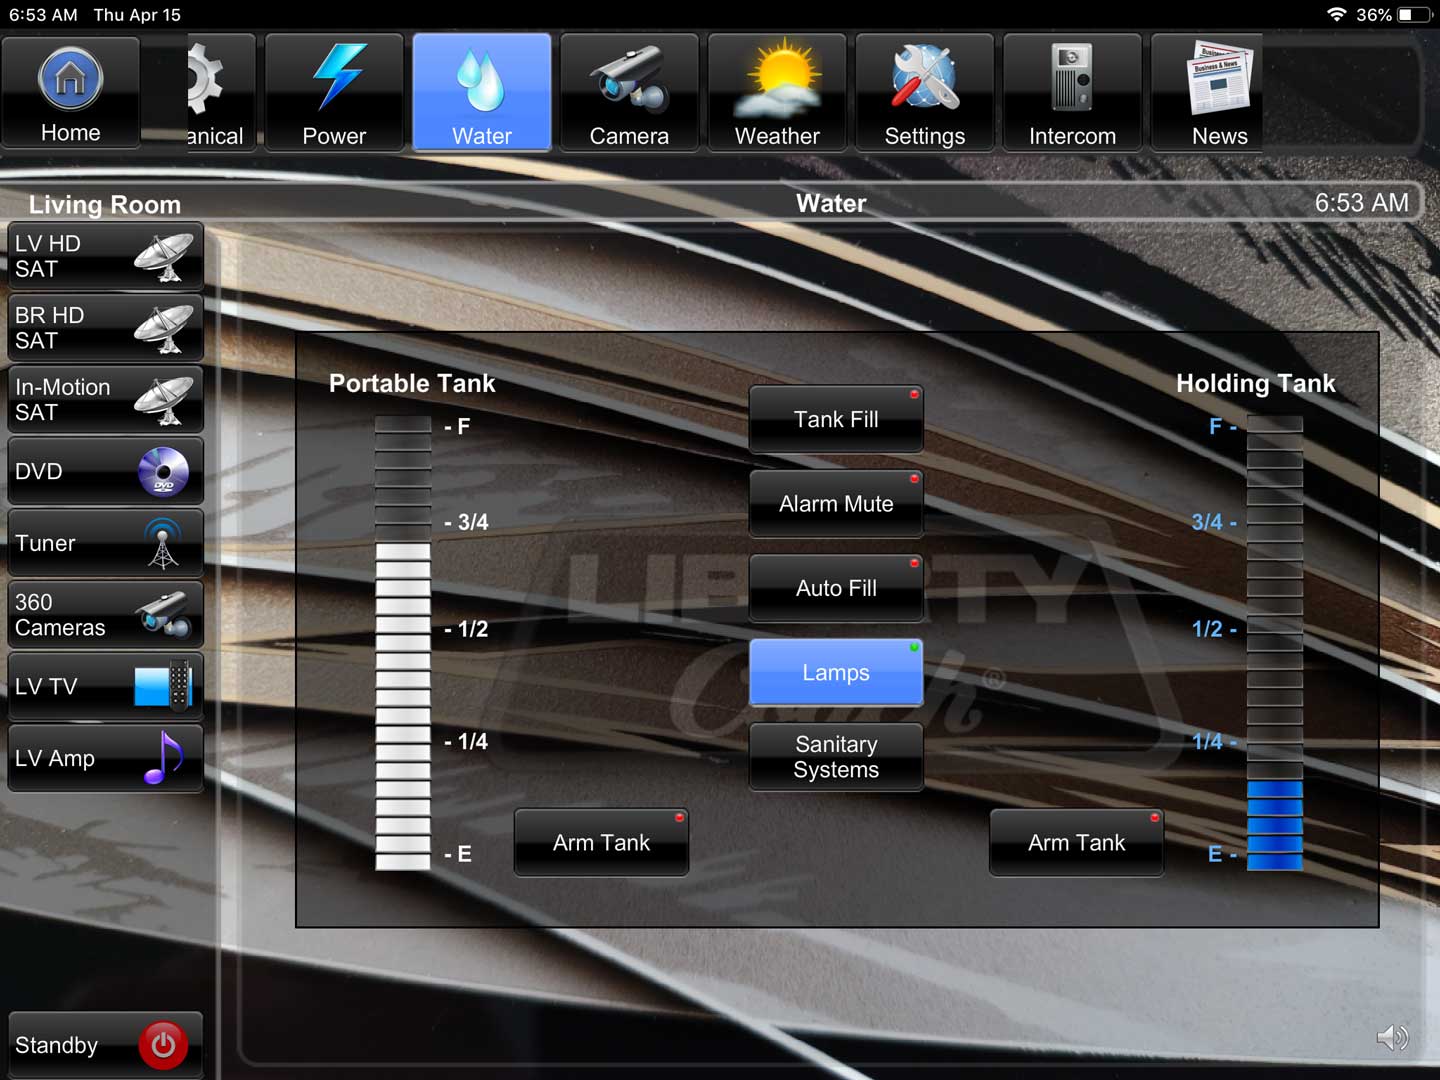The width and height of the screenshot is (1440, 1080).
Task: Check the Weather forecast icon
Action: point(777,90)
